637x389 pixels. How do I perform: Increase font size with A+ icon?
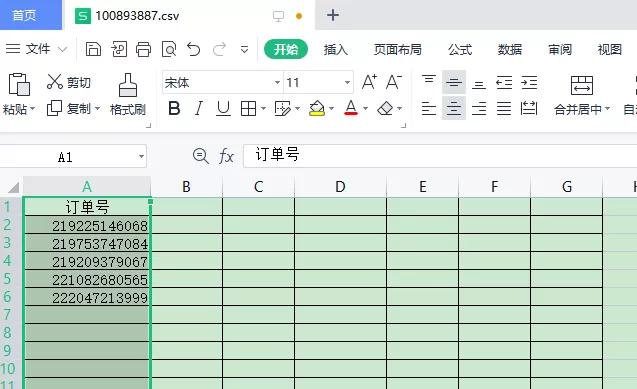tap(369, 82)
